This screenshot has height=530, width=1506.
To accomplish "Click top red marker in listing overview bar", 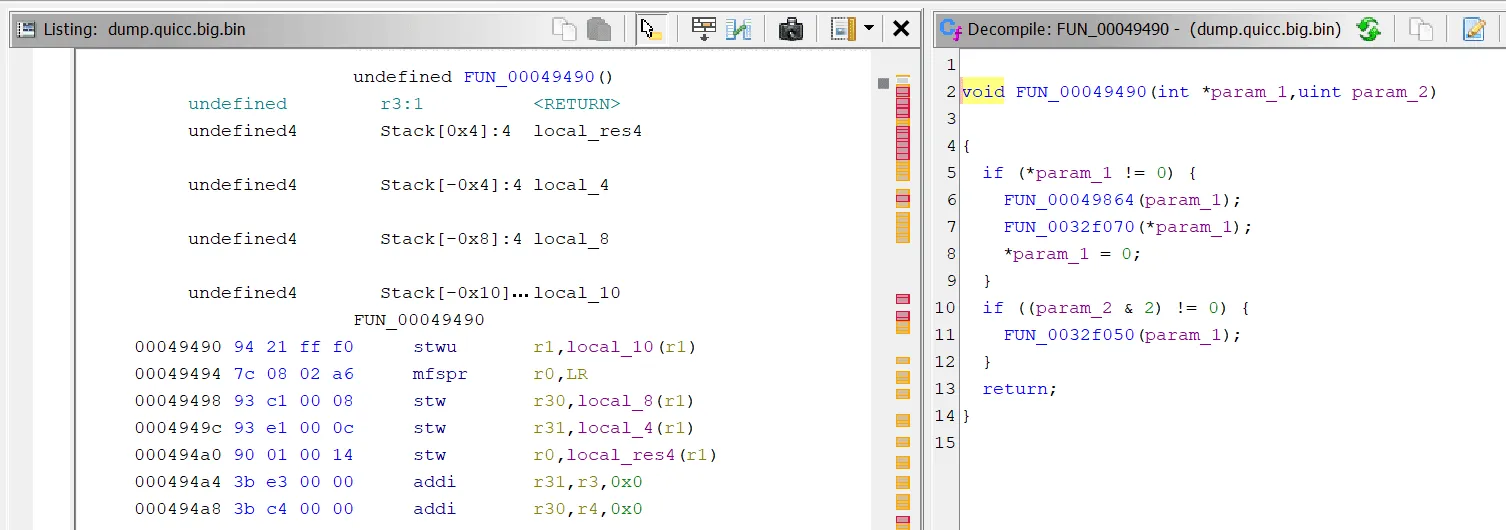I will (903, 92).
